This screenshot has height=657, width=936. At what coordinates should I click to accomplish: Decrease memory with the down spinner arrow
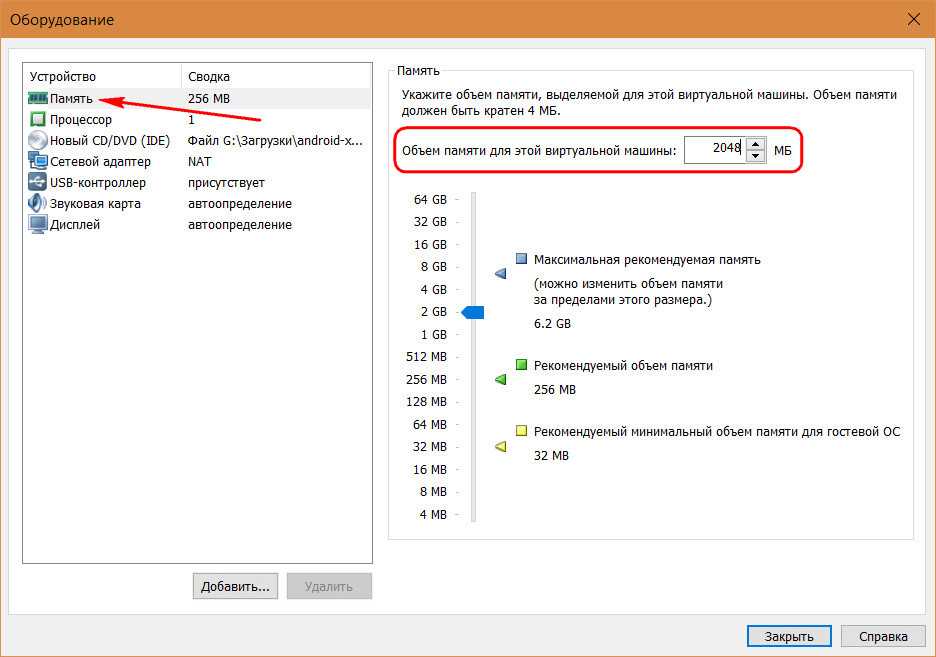pyautogui.click(x=756, y=156)
